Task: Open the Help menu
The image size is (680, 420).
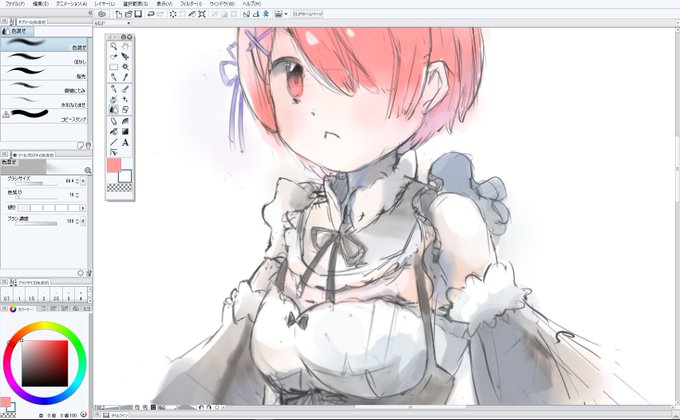Action: [x=252, y=3]
